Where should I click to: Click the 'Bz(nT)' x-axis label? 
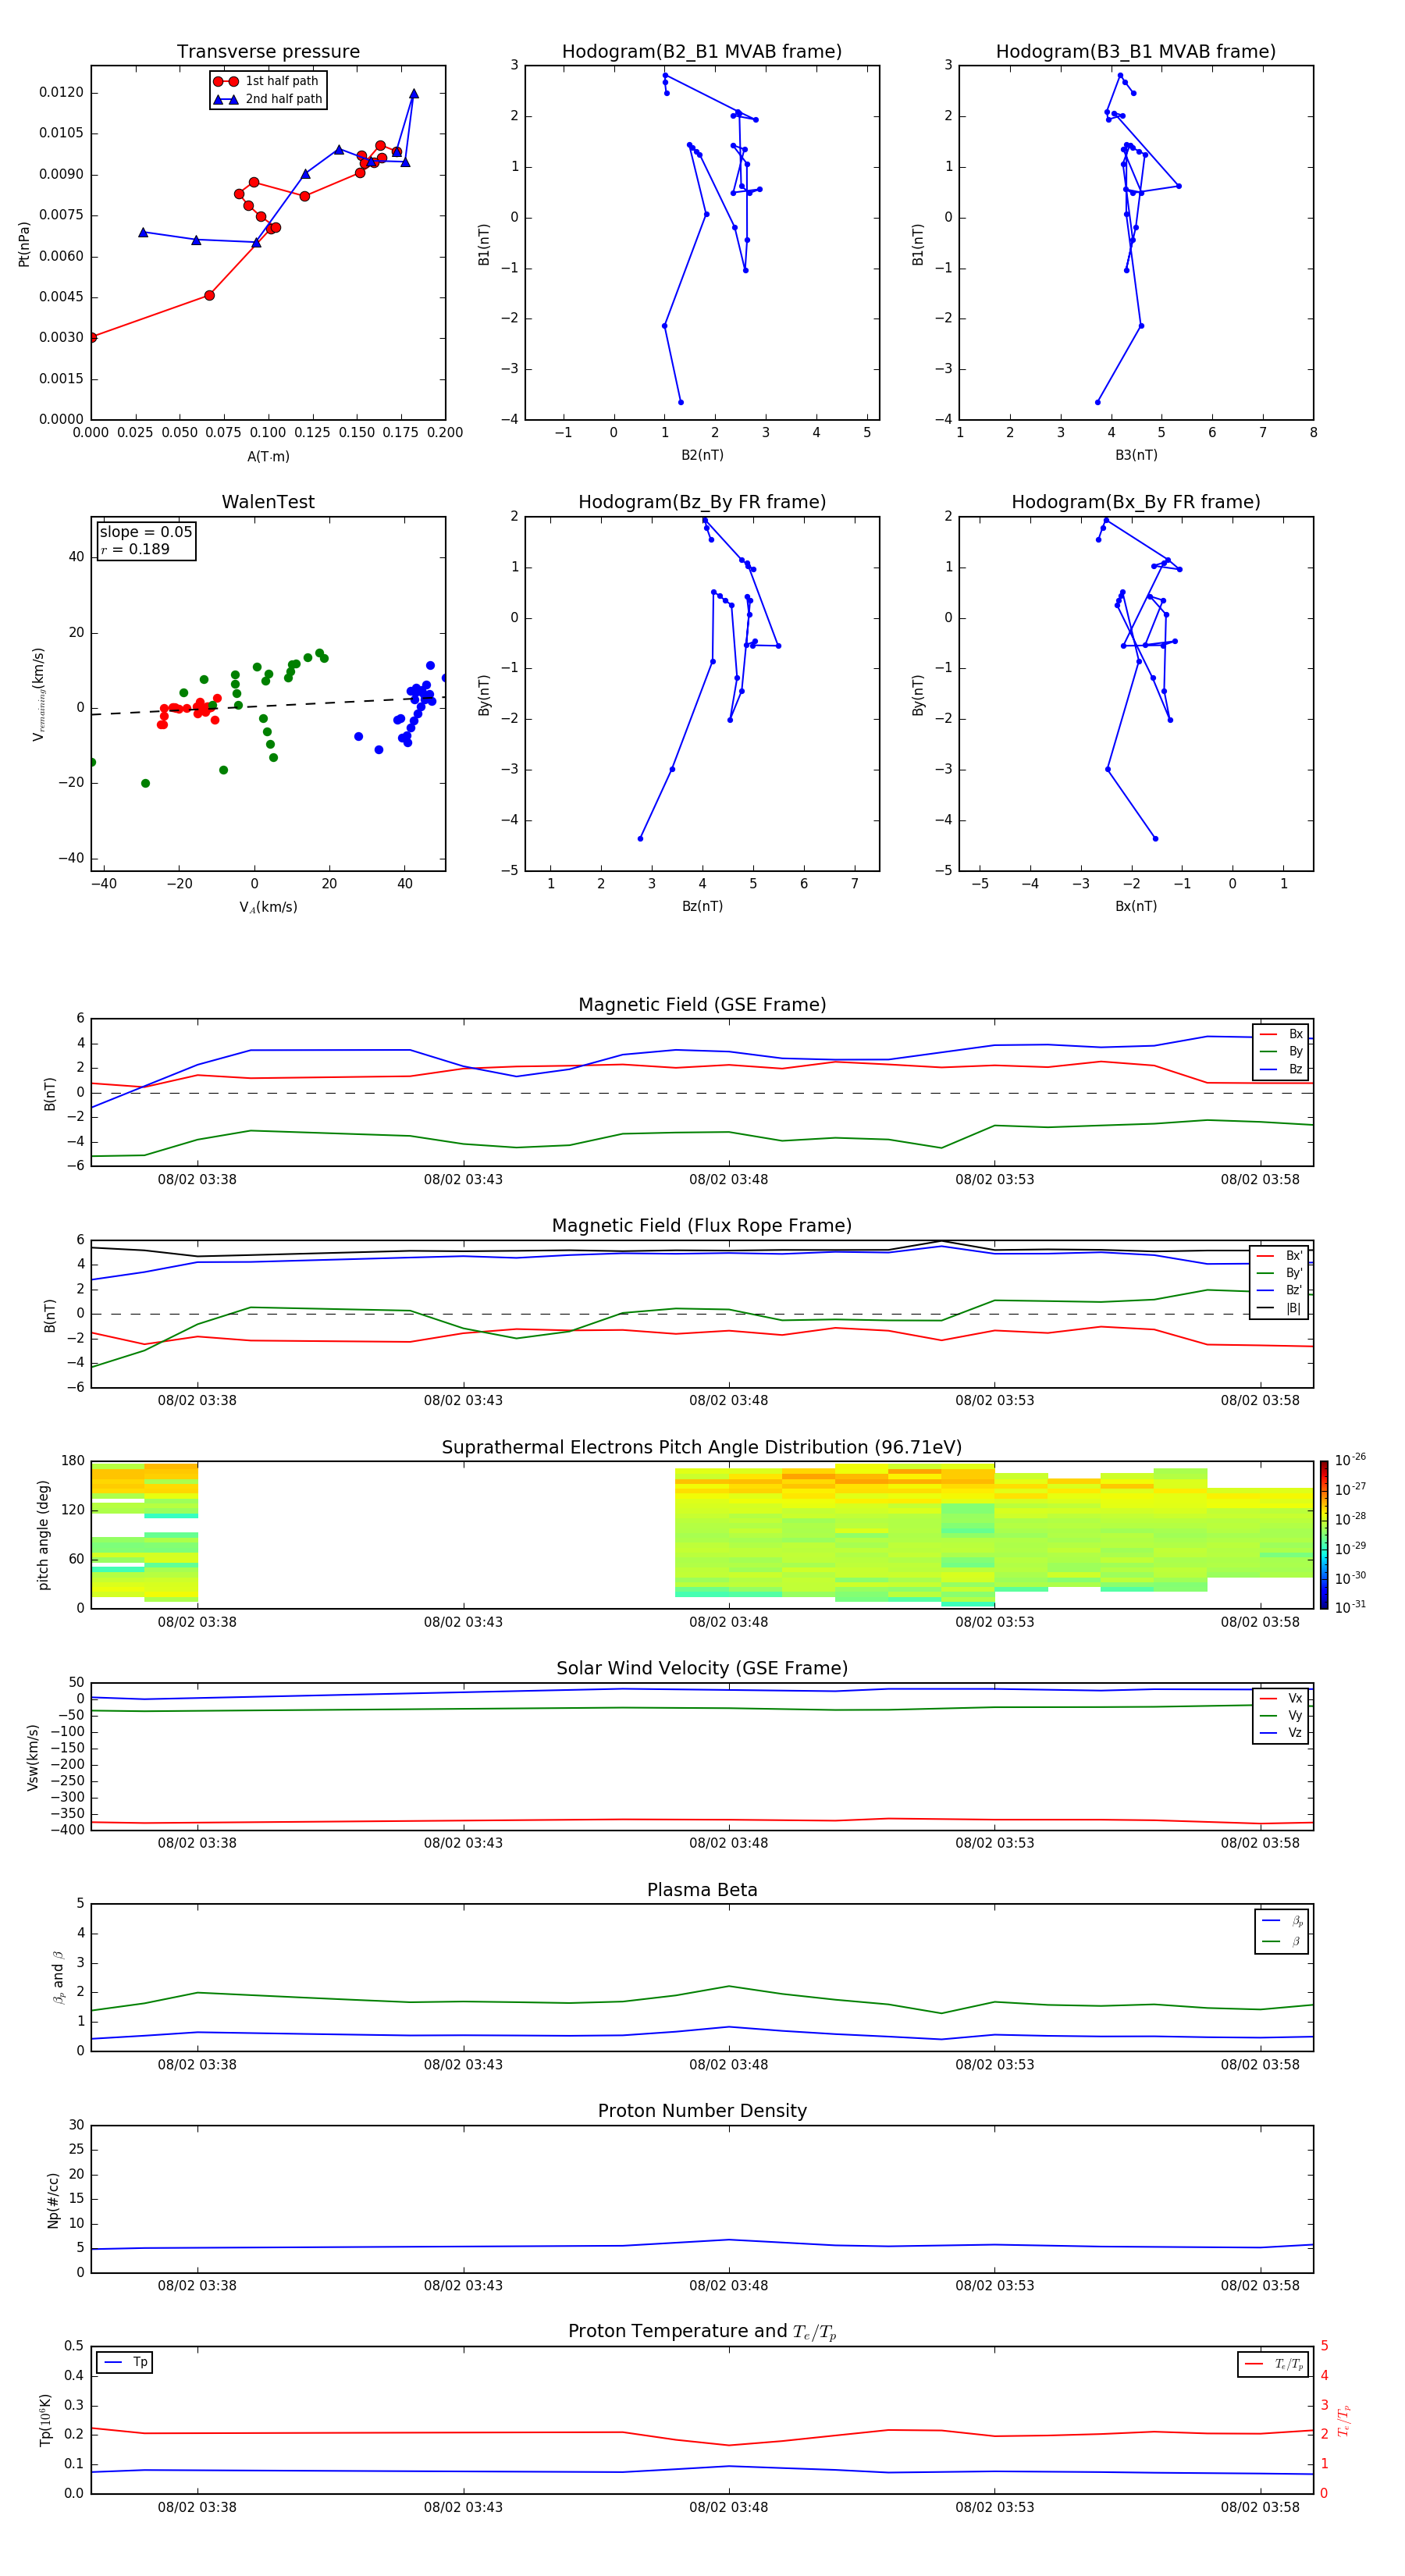(702, 906)
